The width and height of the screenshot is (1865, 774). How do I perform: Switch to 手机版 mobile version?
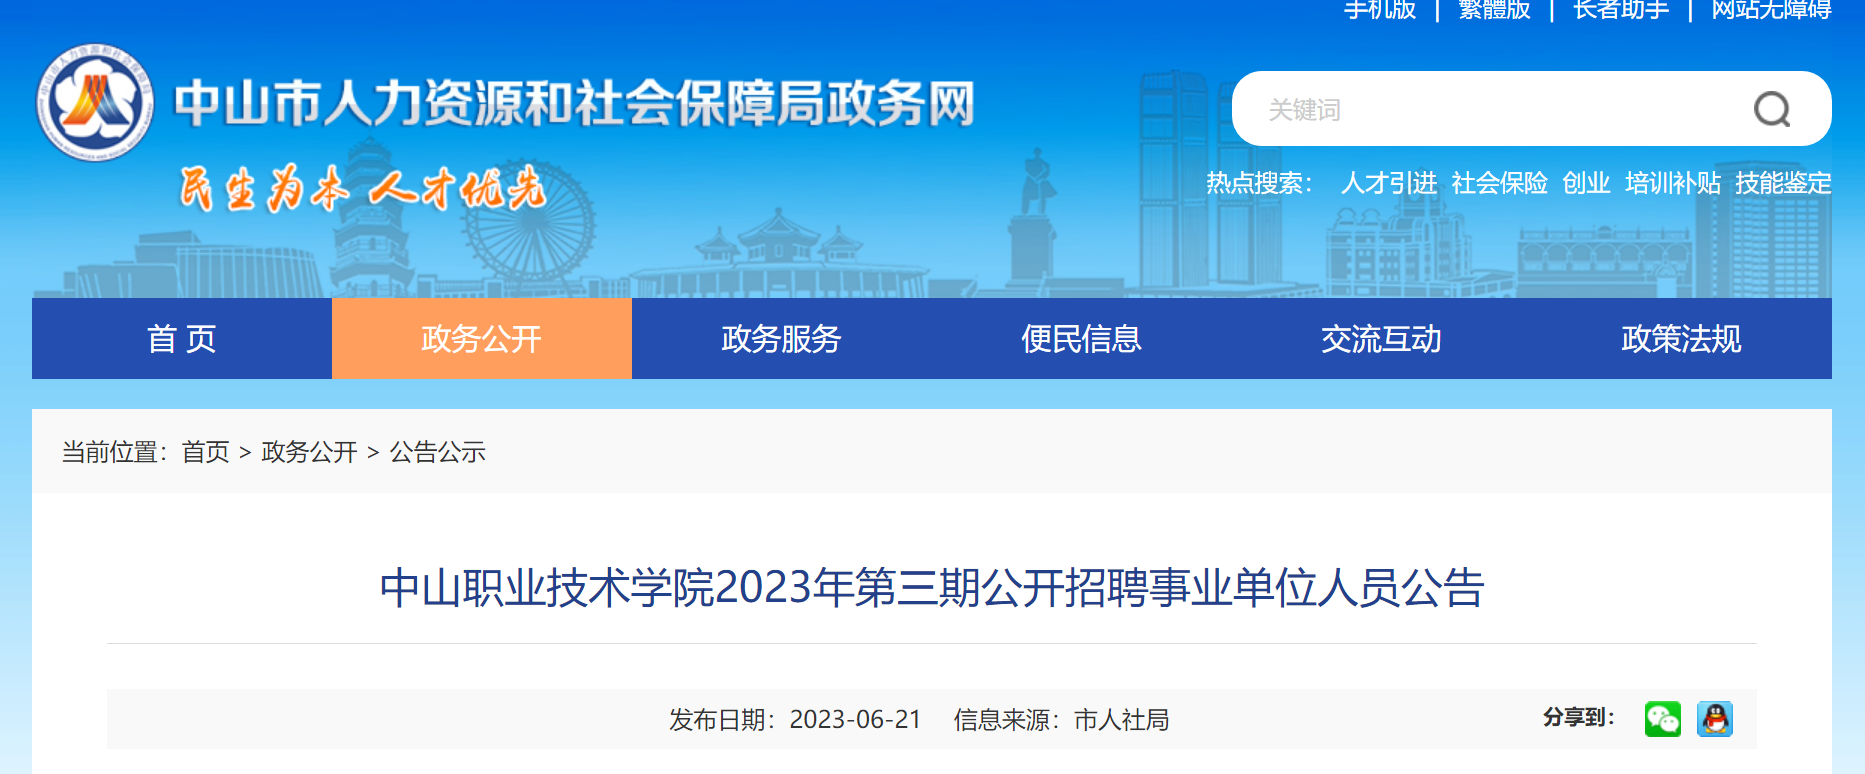(1380, 10)
